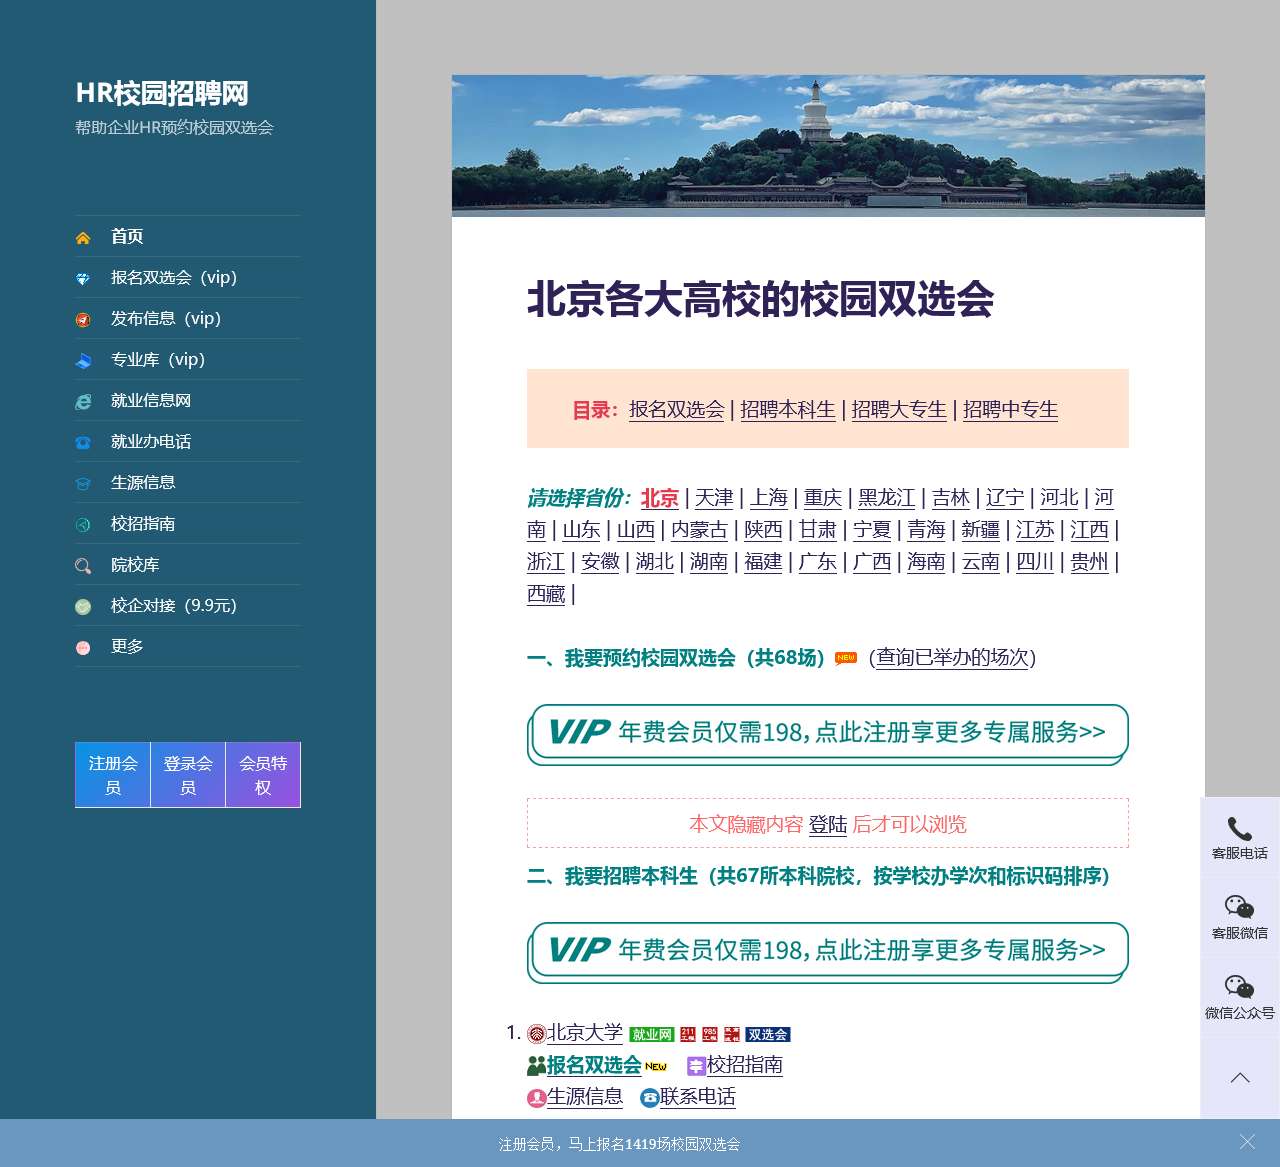Close the bottom registration banner
1280x1167 pixels.
(x=1246, y=1142)
